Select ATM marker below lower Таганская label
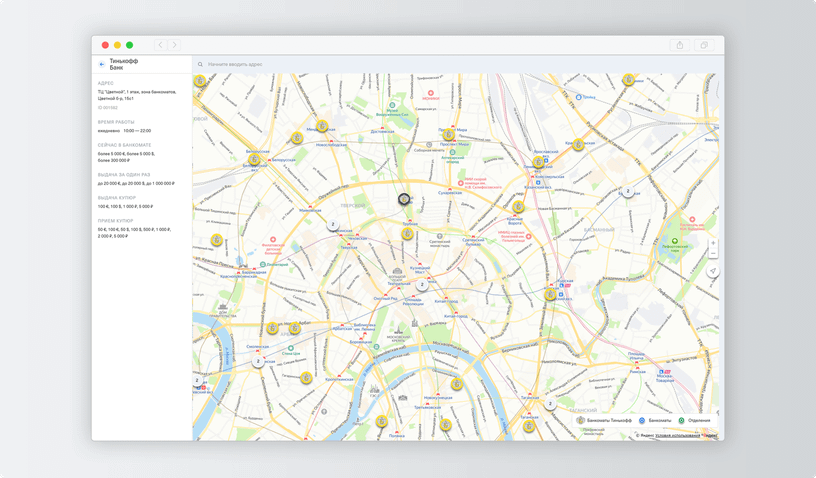Viewport: 816px width, 478px height. pos(529,427)
